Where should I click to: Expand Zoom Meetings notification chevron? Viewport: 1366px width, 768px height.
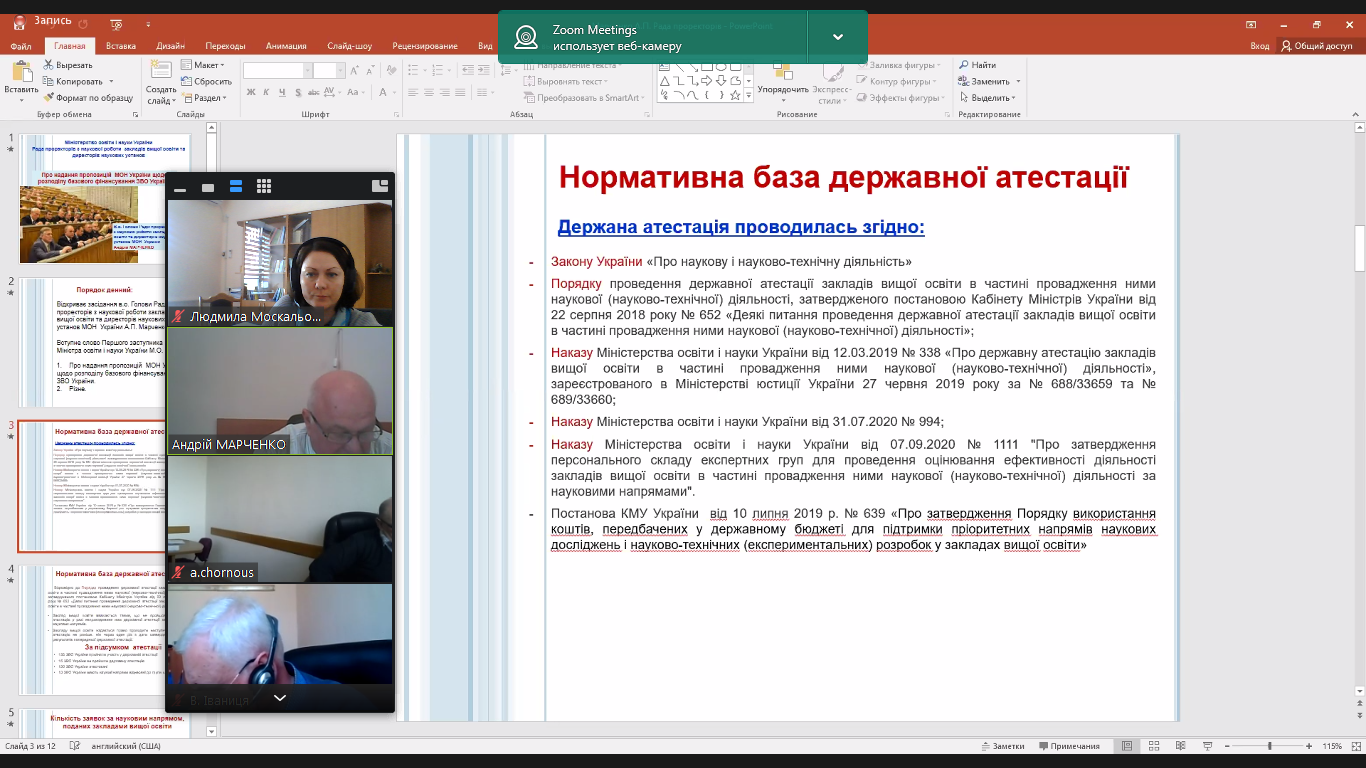click(x=838, y=37)
